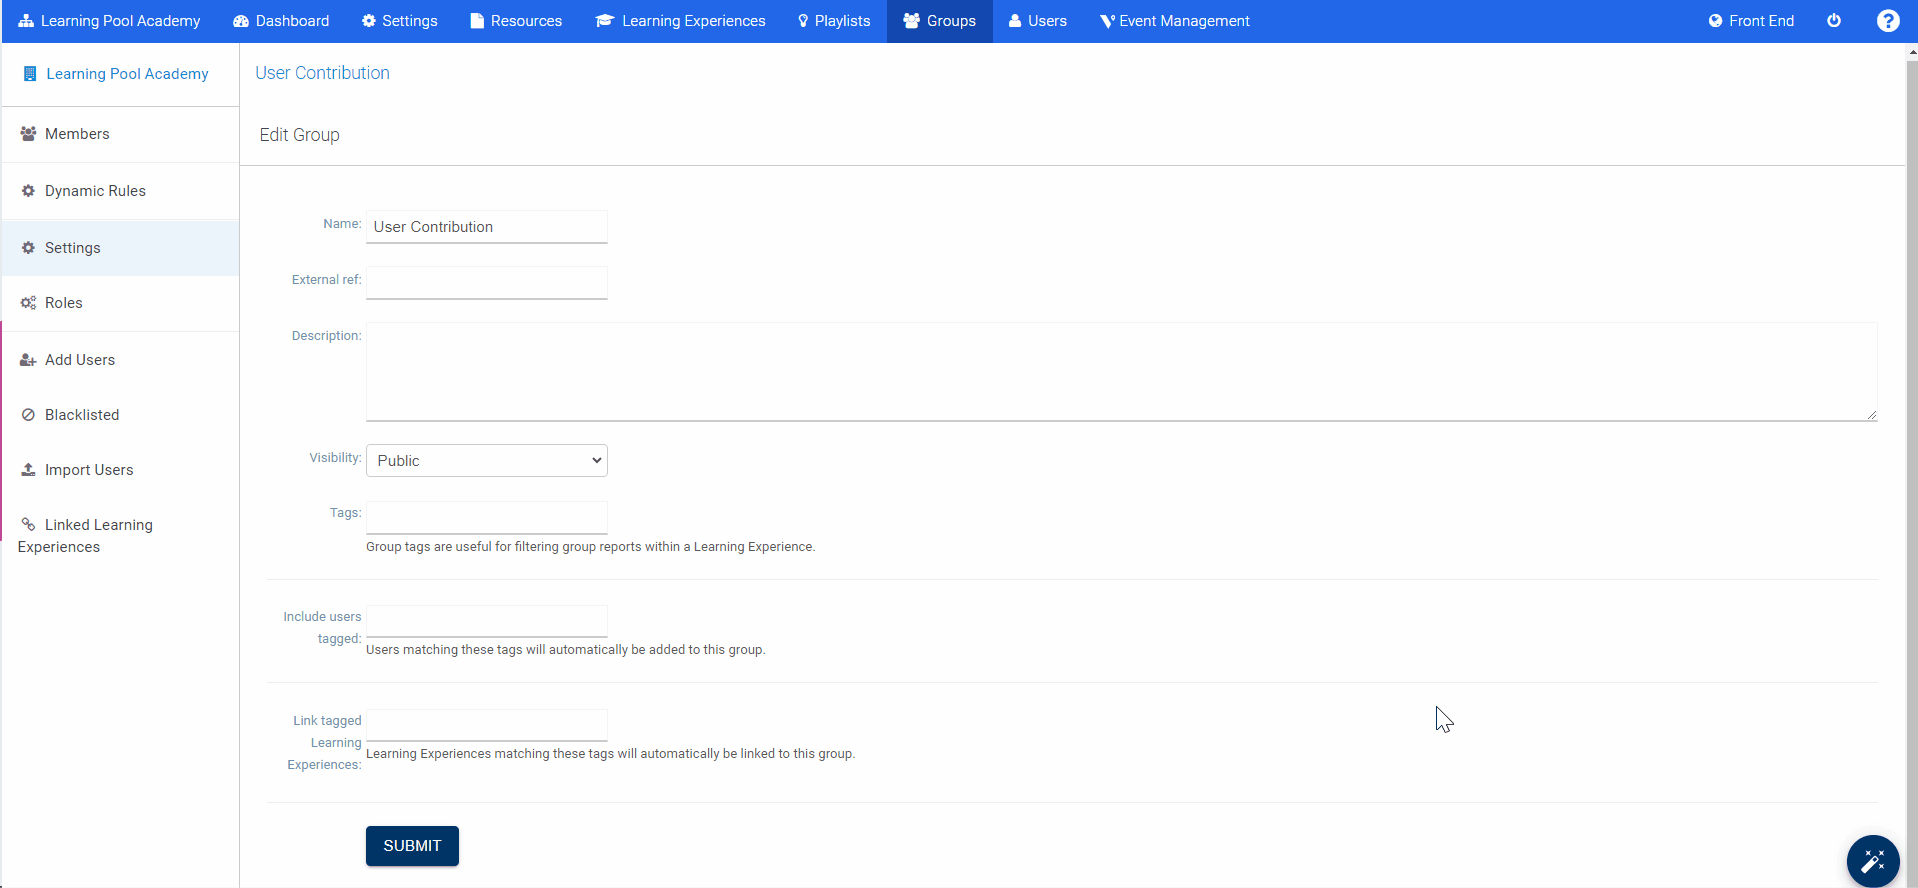Click into the Description text area
1918x888 pixels.
pos(1120,372)
